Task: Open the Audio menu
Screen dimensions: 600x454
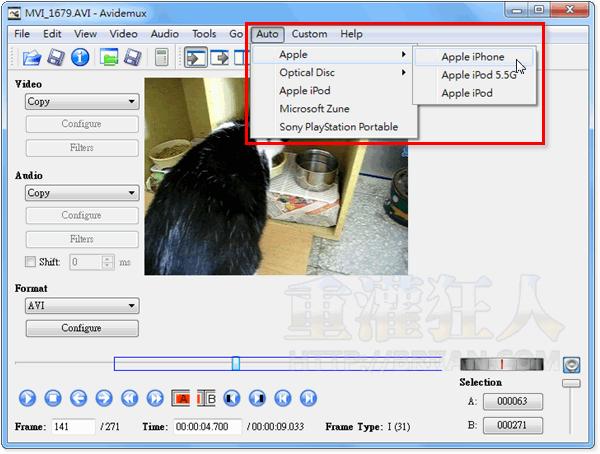Action: pyautogui.click(x=165, y=34)
